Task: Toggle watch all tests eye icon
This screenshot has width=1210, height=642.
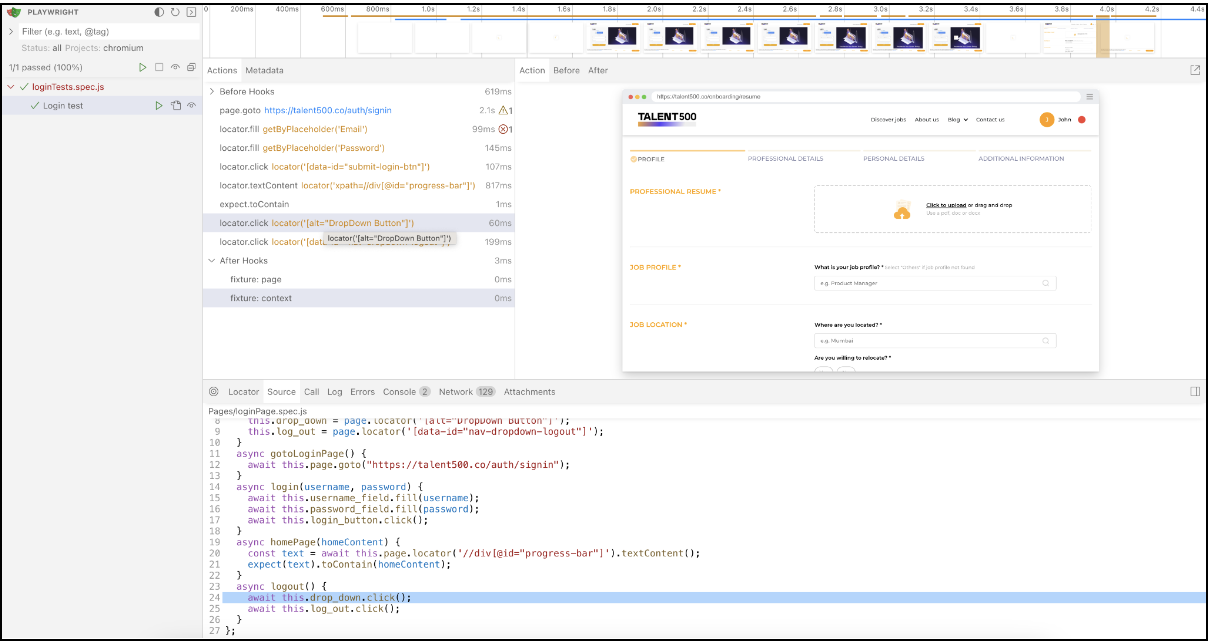Action: point(175,67)
